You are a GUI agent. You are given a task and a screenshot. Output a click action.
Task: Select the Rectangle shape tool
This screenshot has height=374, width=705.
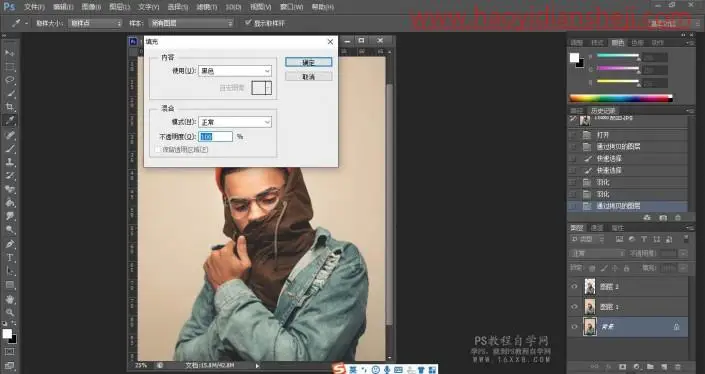(x=9, y=285)
